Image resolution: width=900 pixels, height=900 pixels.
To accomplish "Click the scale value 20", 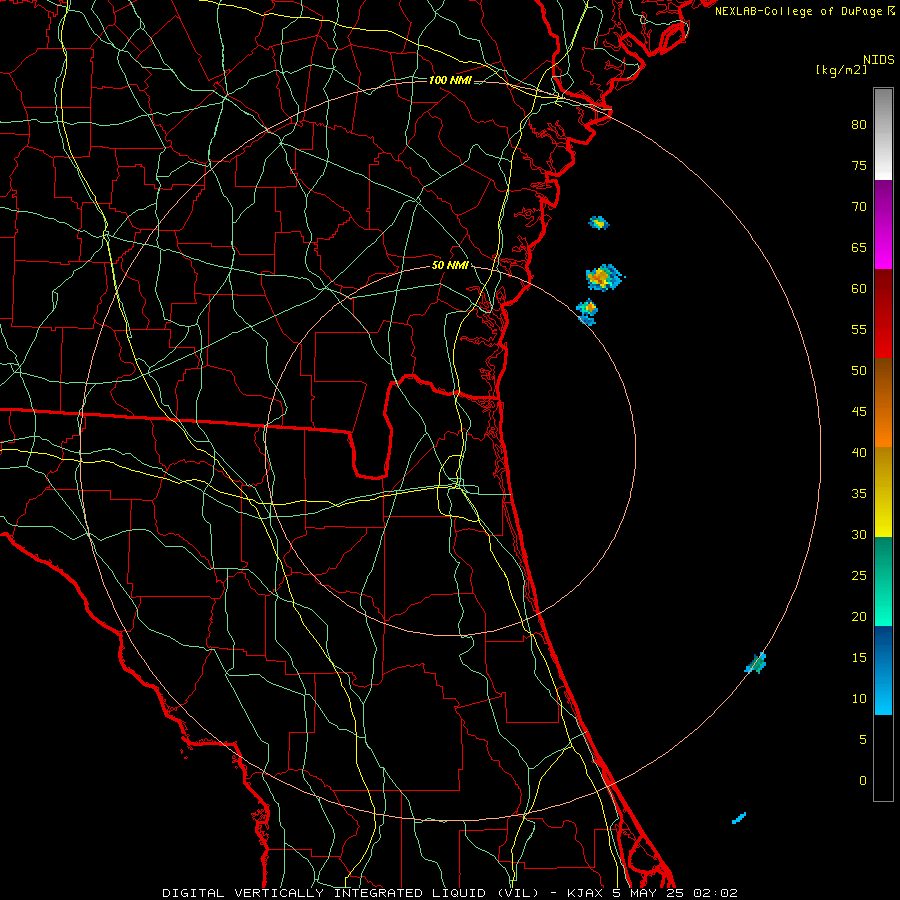I will (x=859, y=617).
